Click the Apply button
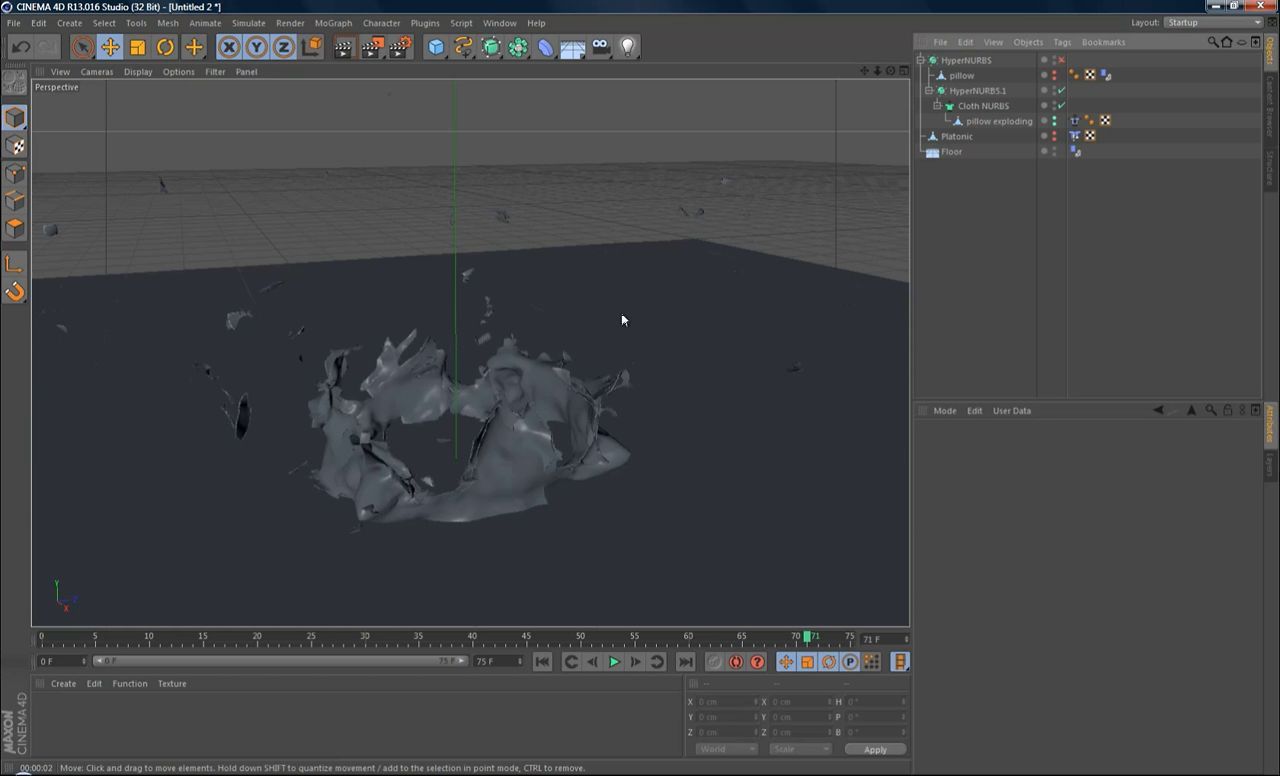The height and width of the screenshot is (776, 1280). pos(875,750)
